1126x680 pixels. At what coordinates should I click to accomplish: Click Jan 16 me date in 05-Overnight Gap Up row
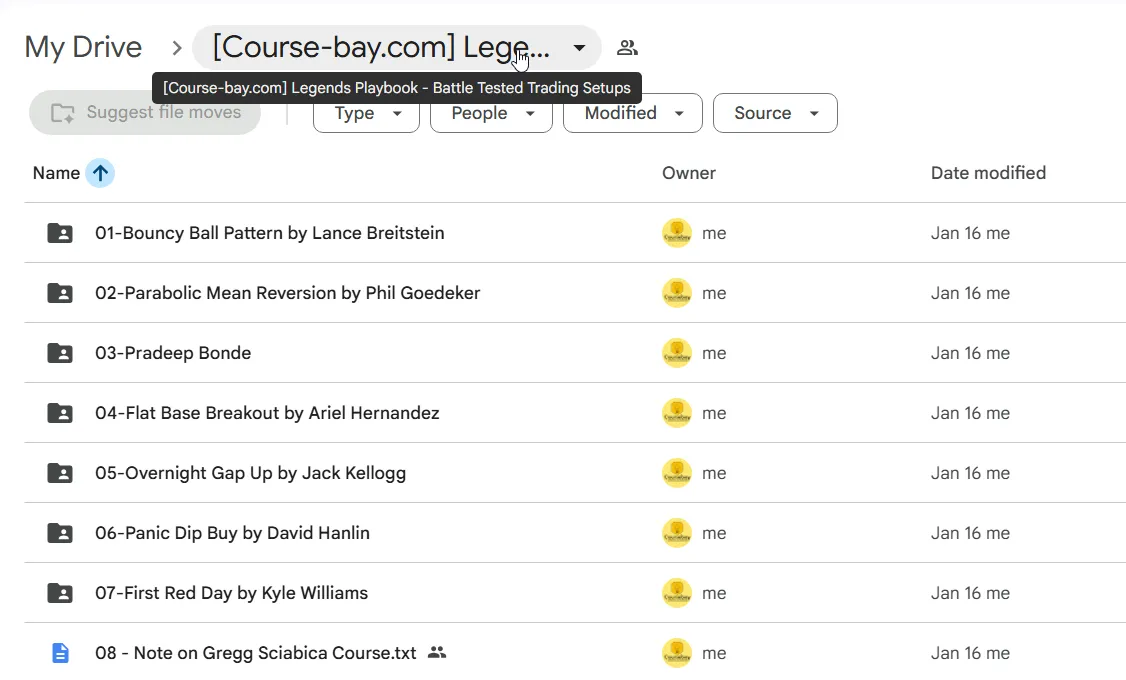pos(970,473)
